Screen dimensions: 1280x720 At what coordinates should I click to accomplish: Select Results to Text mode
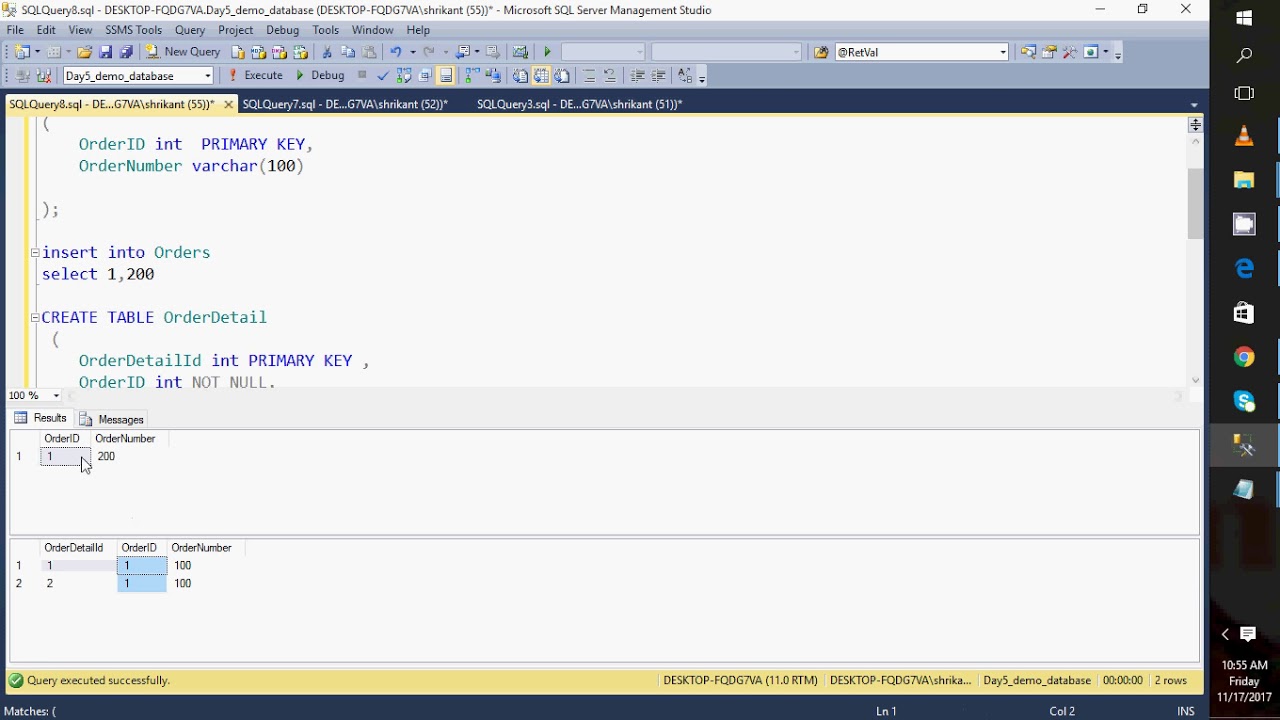point(520,75)
